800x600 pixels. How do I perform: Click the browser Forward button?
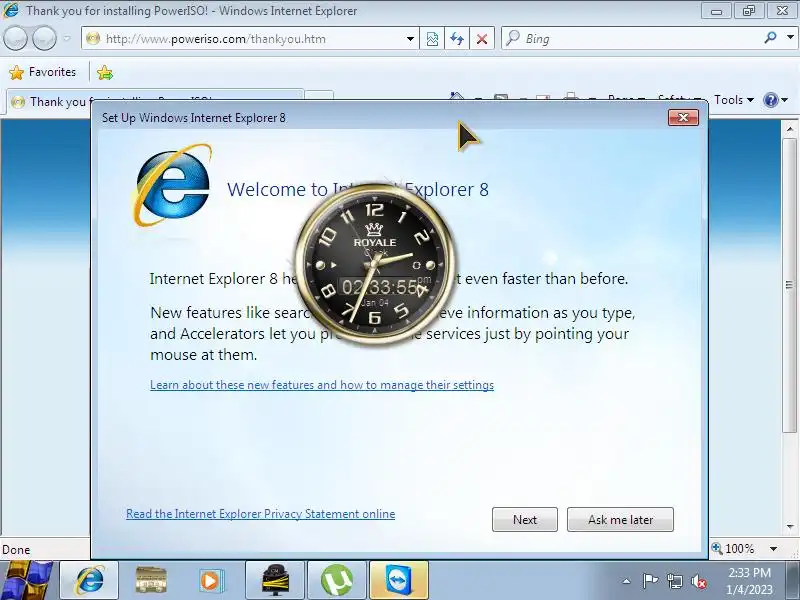coord(44,38)
